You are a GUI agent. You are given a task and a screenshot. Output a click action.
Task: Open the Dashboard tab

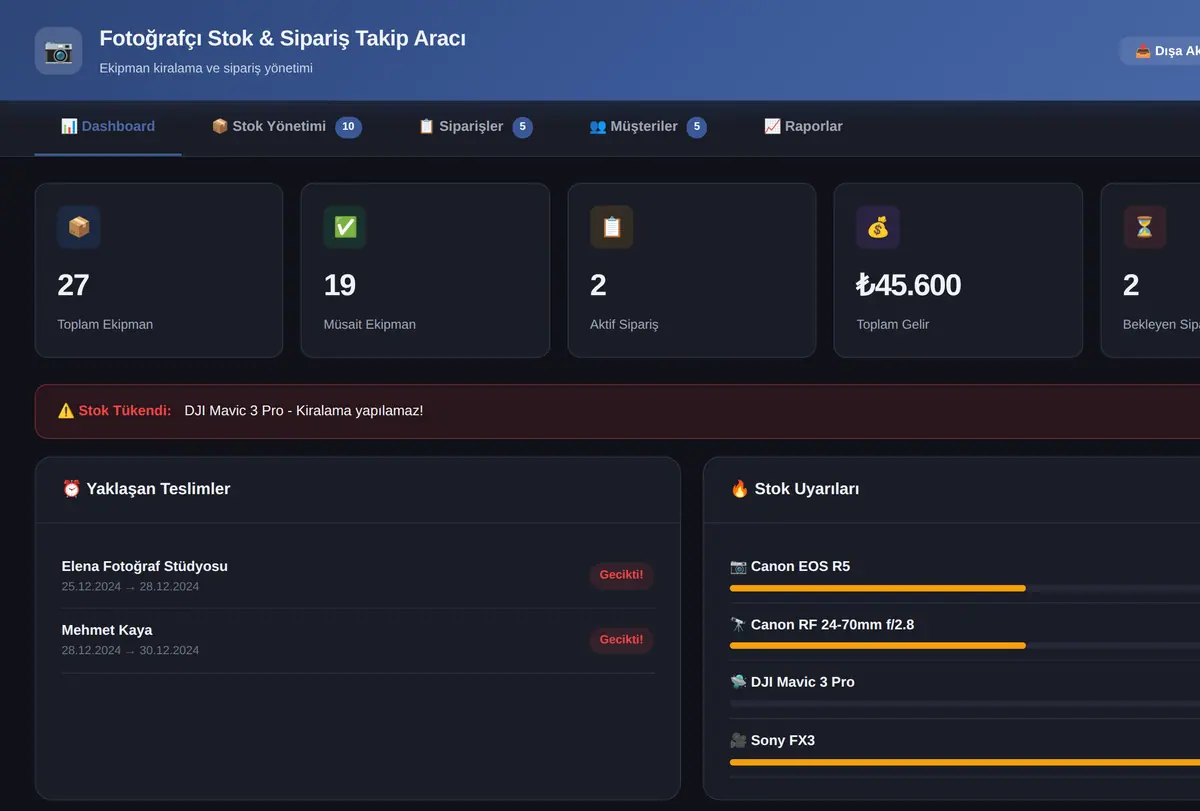coord(108,127)
